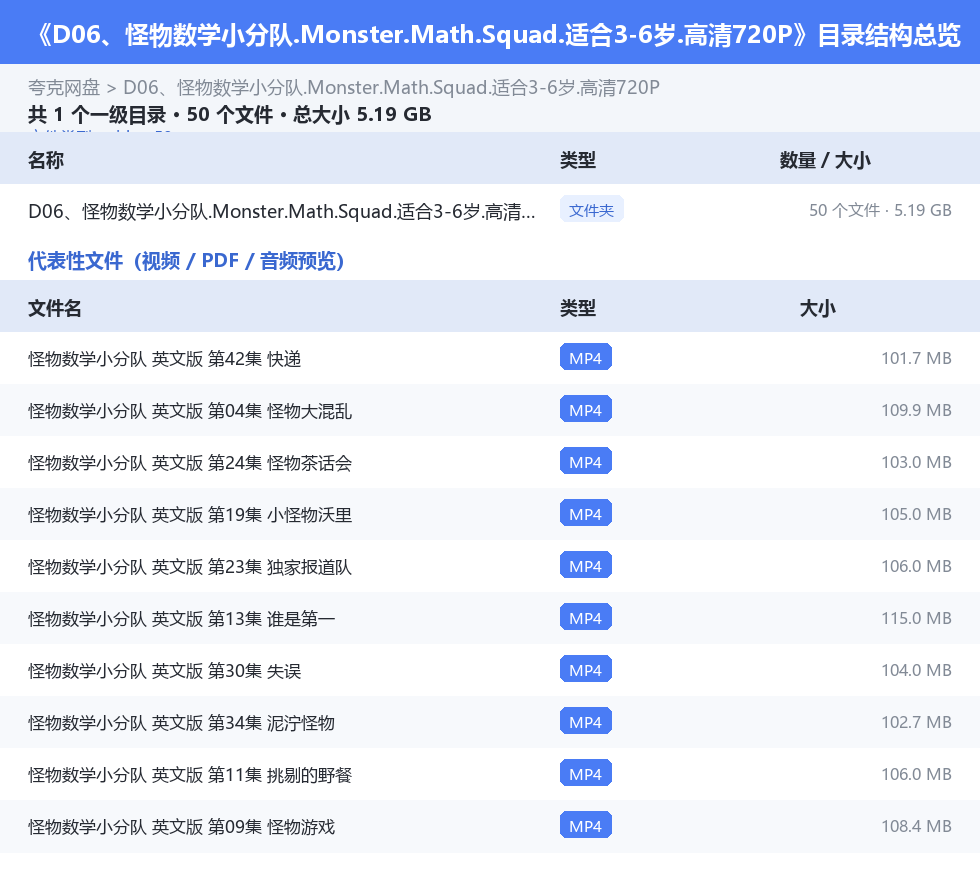The width and height of the screenshot is (980, 884).
Task: Click MP4 badge on 第42集 快递 row
Action: (x=586, y=358)
